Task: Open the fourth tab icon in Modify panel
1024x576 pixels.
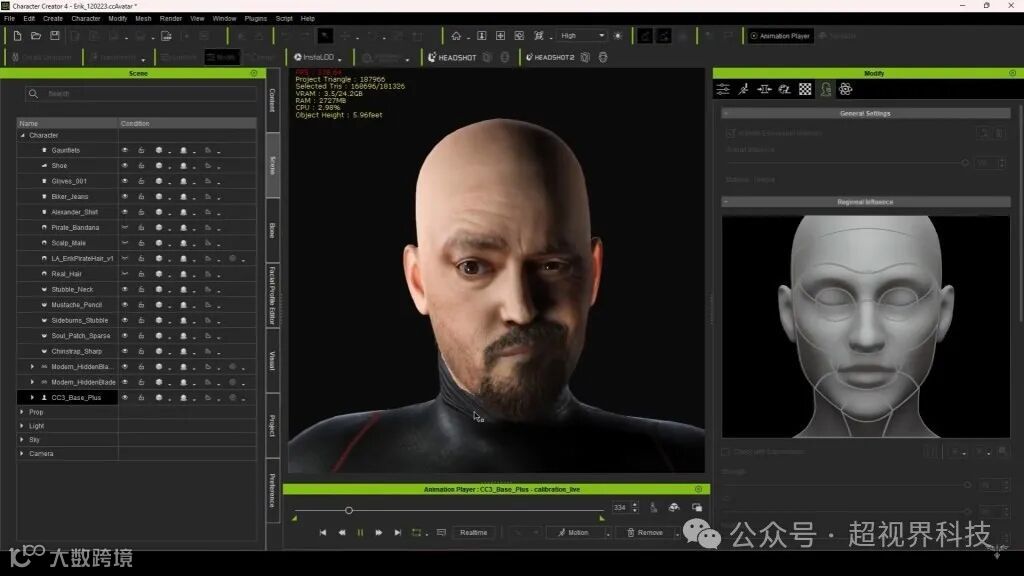Action: point(784,89)
